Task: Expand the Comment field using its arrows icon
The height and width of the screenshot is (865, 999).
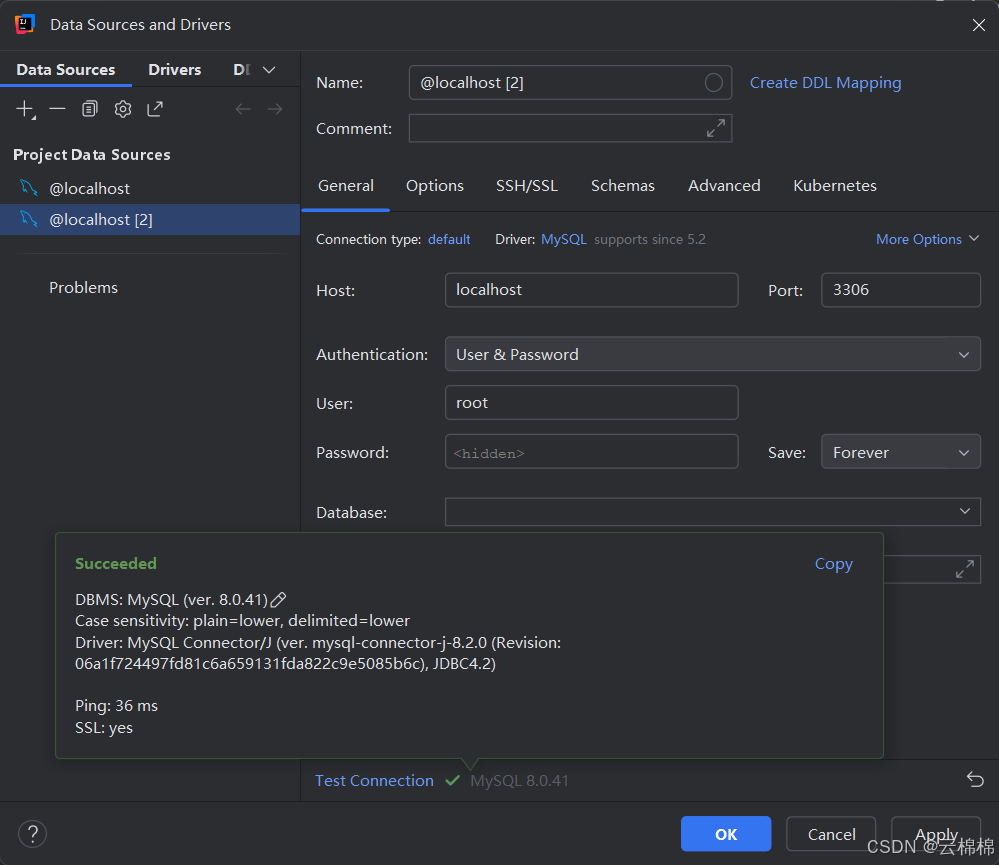Action: coord(715,128)
